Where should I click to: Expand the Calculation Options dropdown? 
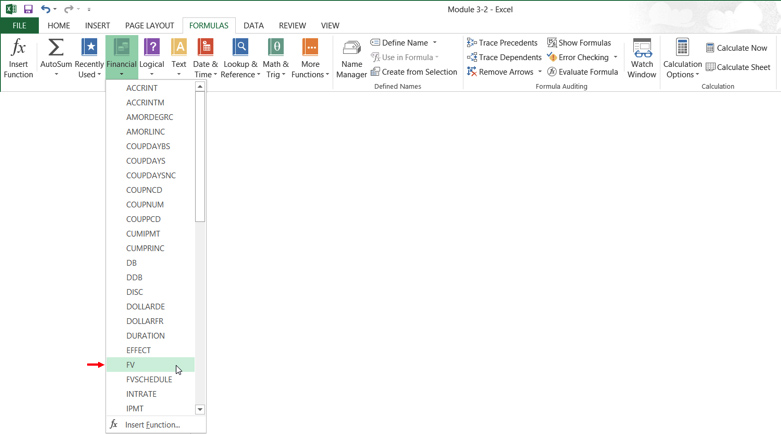(x=683, y=60)
